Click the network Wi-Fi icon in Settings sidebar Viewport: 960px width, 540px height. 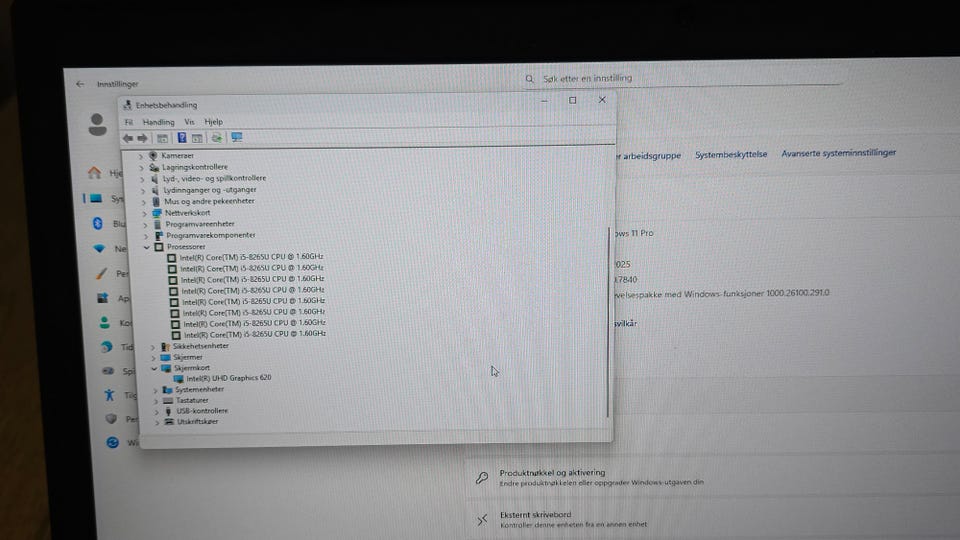tap(99, 249)
